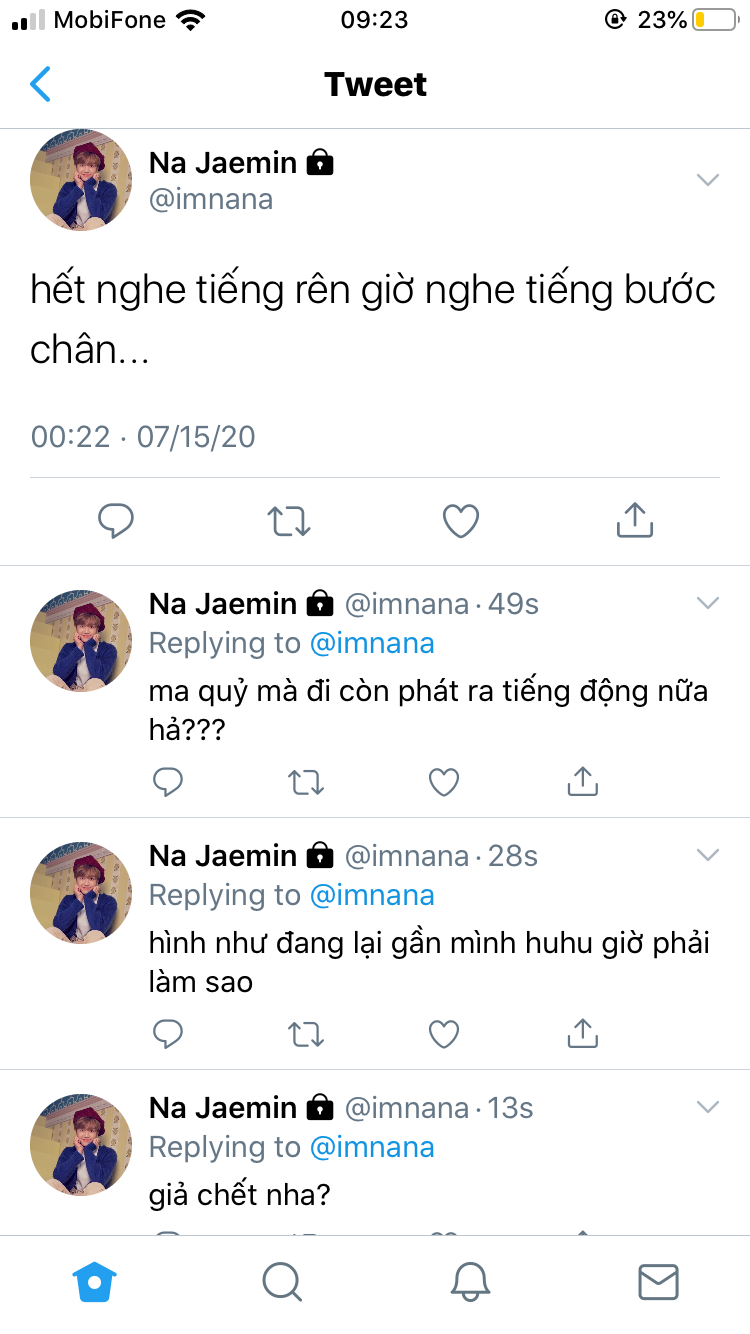Viewport: 750px width, 1334px height.
Task: Tap the Na Jaemin name on main tweet
Action: 223,162
